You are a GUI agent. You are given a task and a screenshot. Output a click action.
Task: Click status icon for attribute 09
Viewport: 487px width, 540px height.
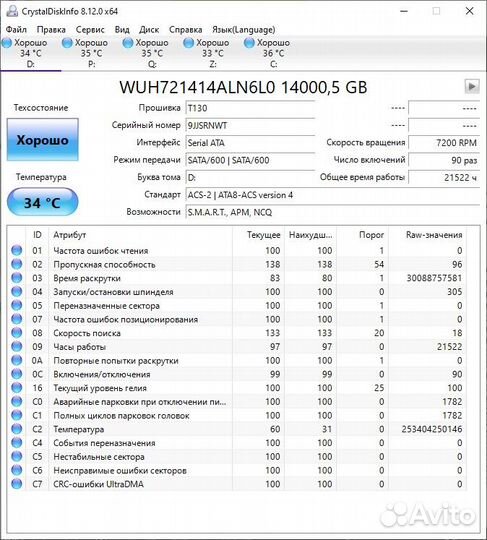[16, 346]
